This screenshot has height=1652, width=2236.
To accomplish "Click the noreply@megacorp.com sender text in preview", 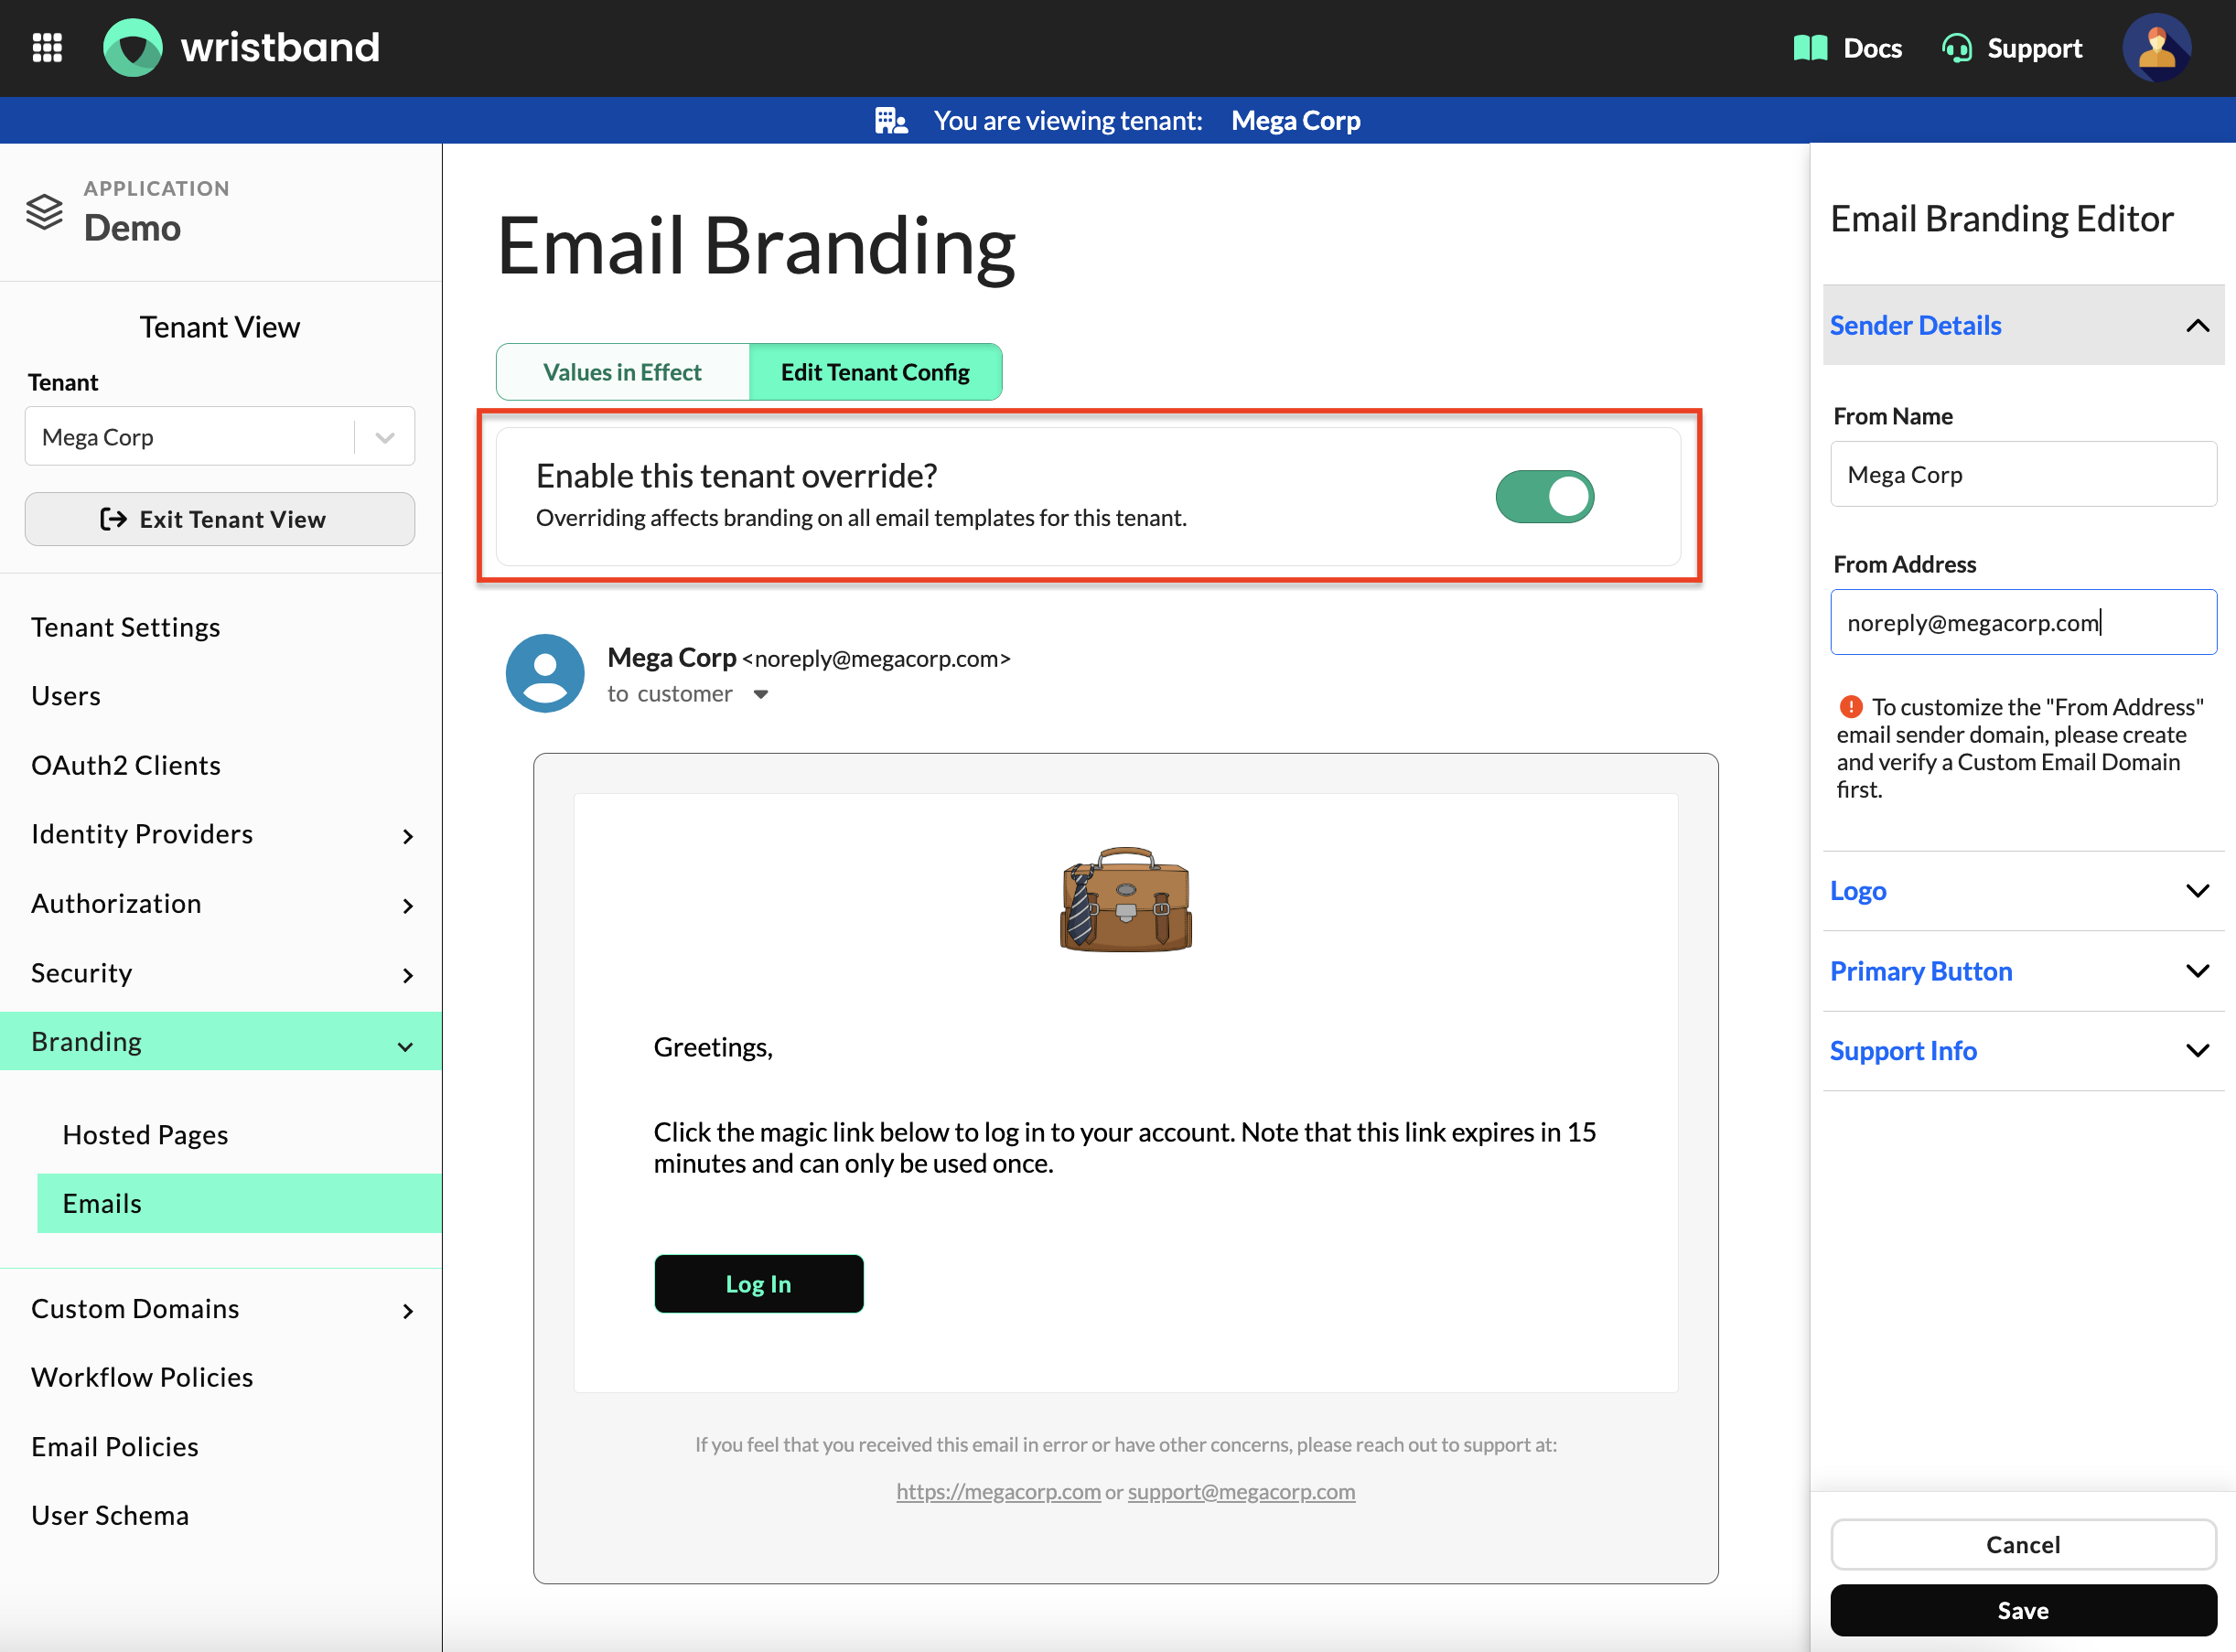I will 876,659.
